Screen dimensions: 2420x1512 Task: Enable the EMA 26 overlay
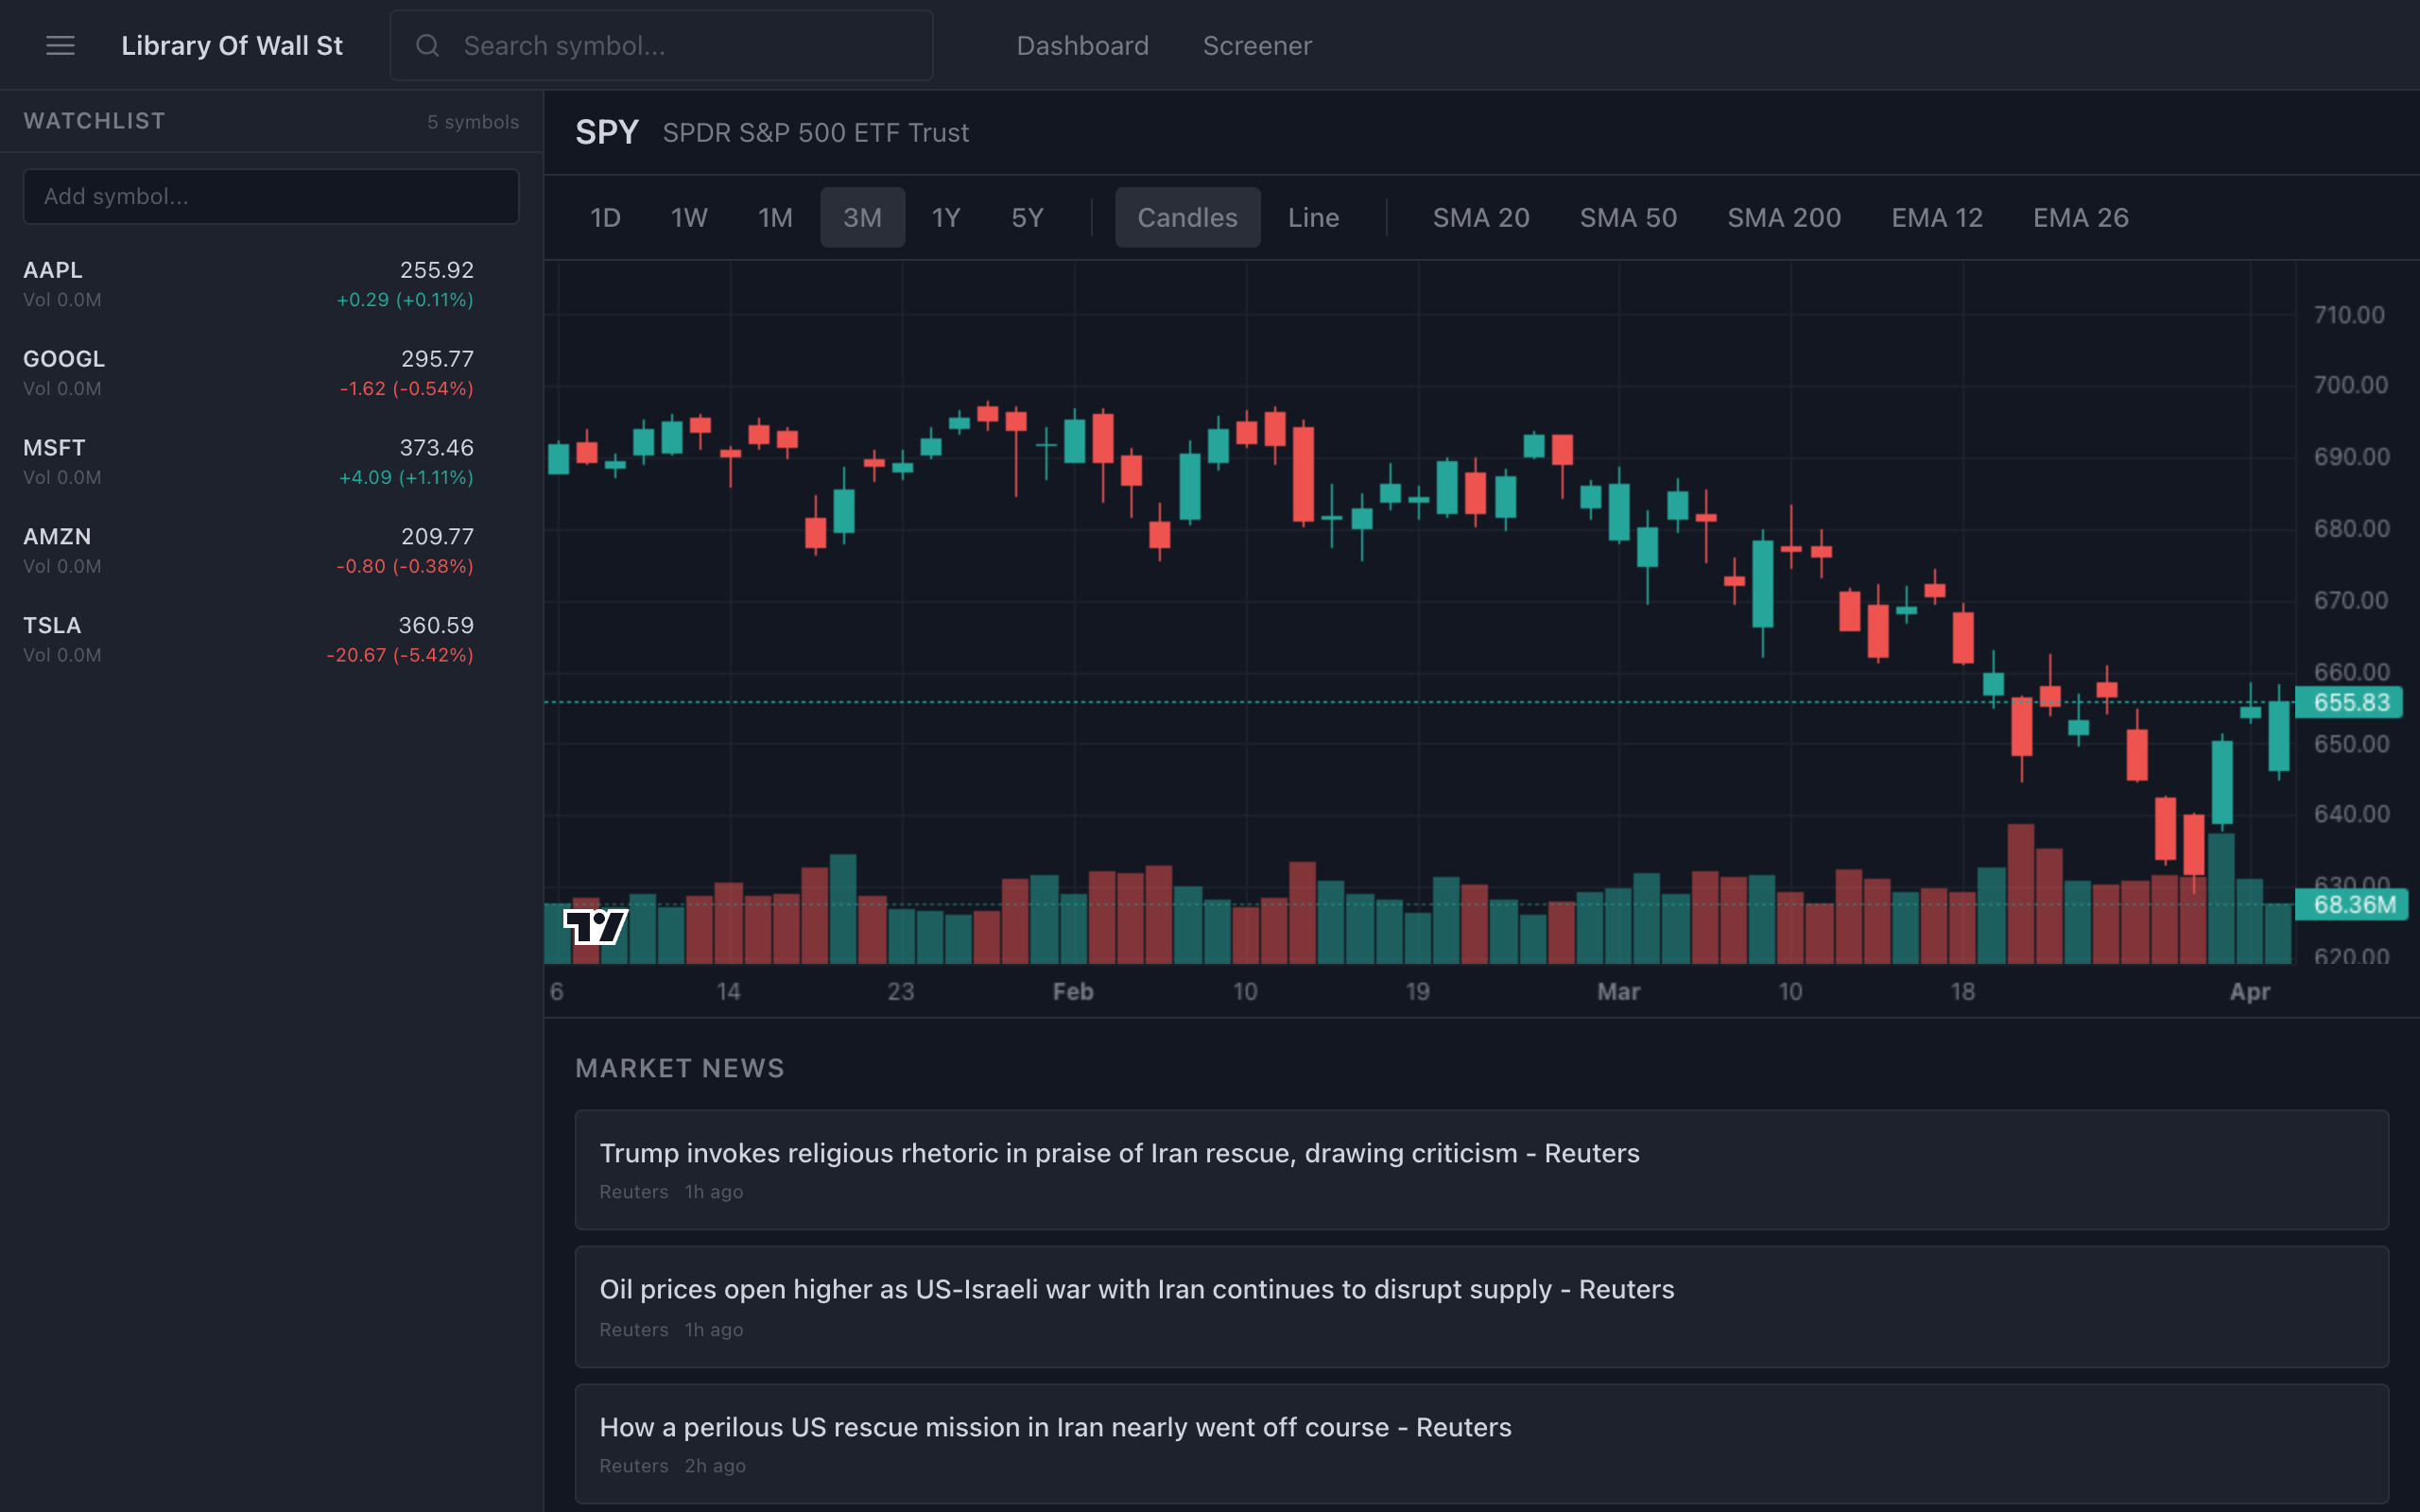(x=2080, y=218)
